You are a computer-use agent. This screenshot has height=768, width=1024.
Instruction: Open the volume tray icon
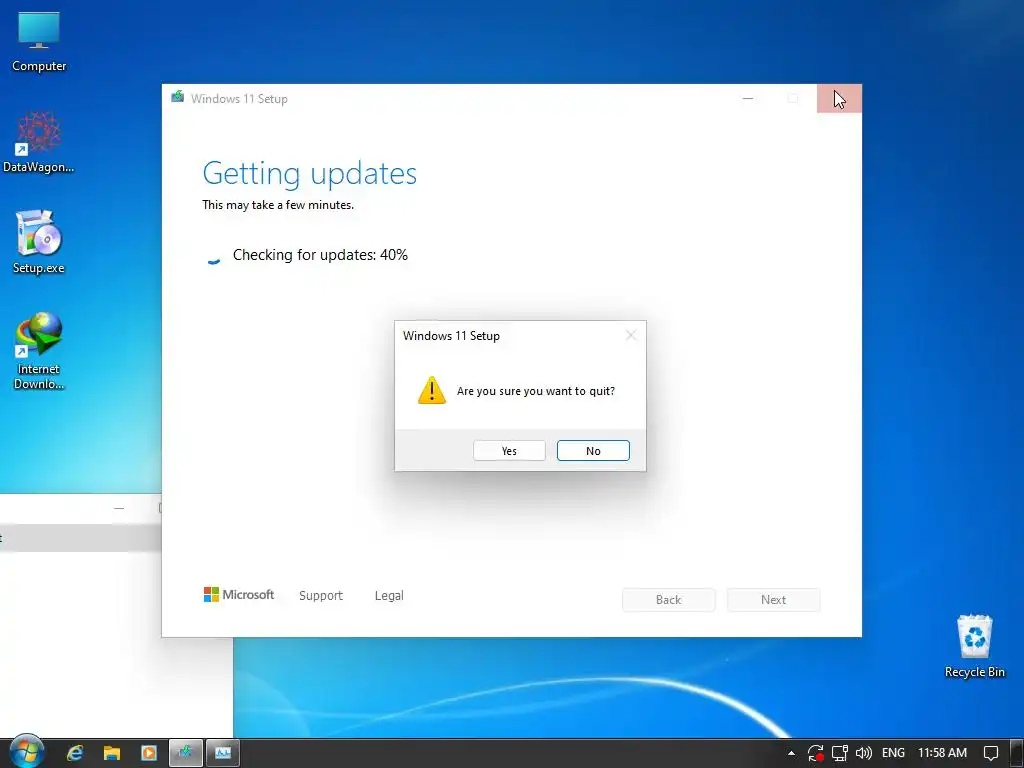coord(863,753)
